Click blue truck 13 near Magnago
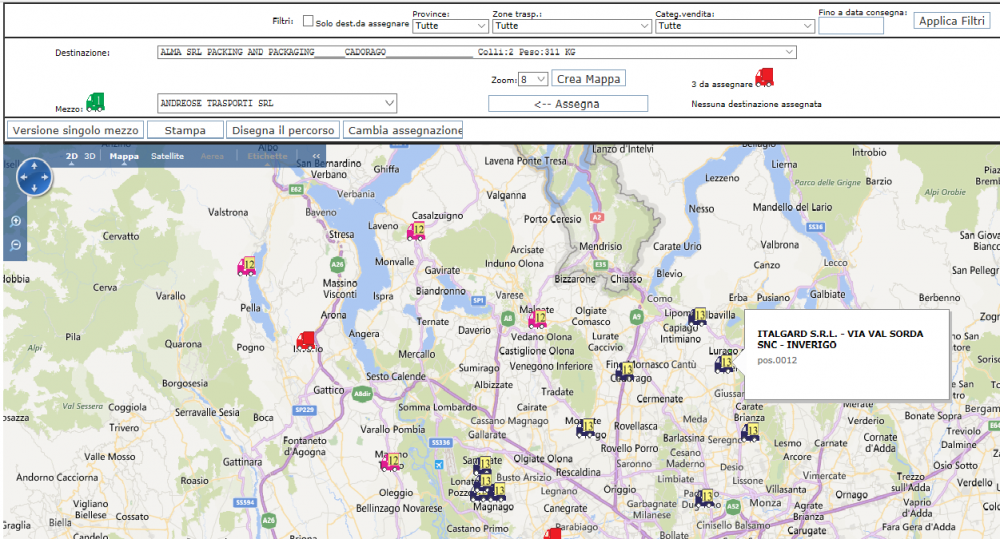1000x539 pixels. 496,492
